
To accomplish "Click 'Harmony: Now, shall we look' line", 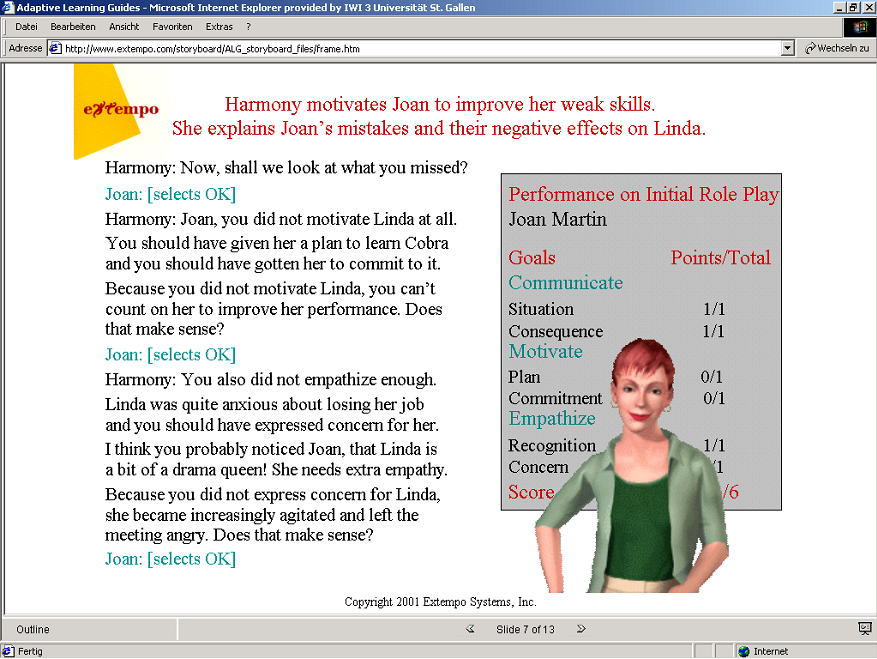I will [286, 168].
